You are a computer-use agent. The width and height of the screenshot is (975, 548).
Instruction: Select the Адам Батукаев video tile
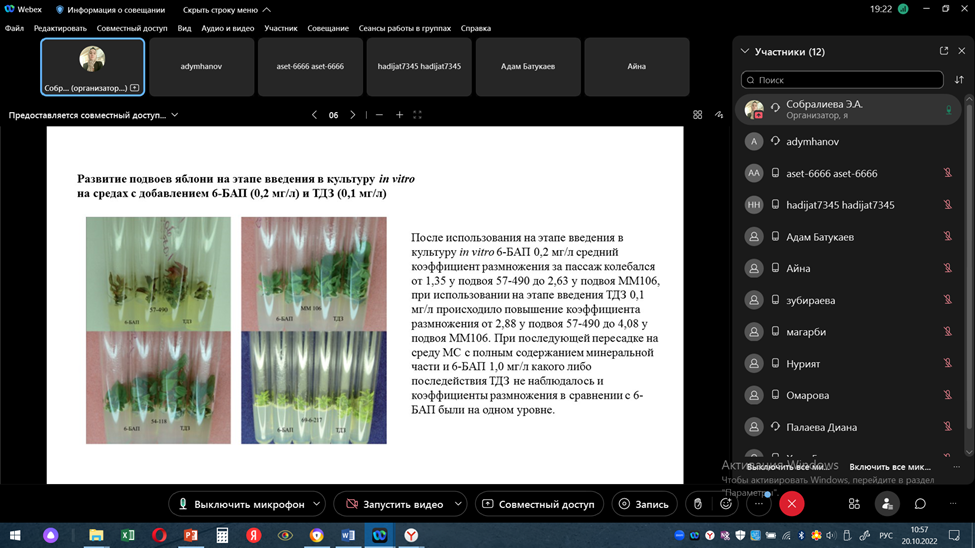click(x=528, y=67)
